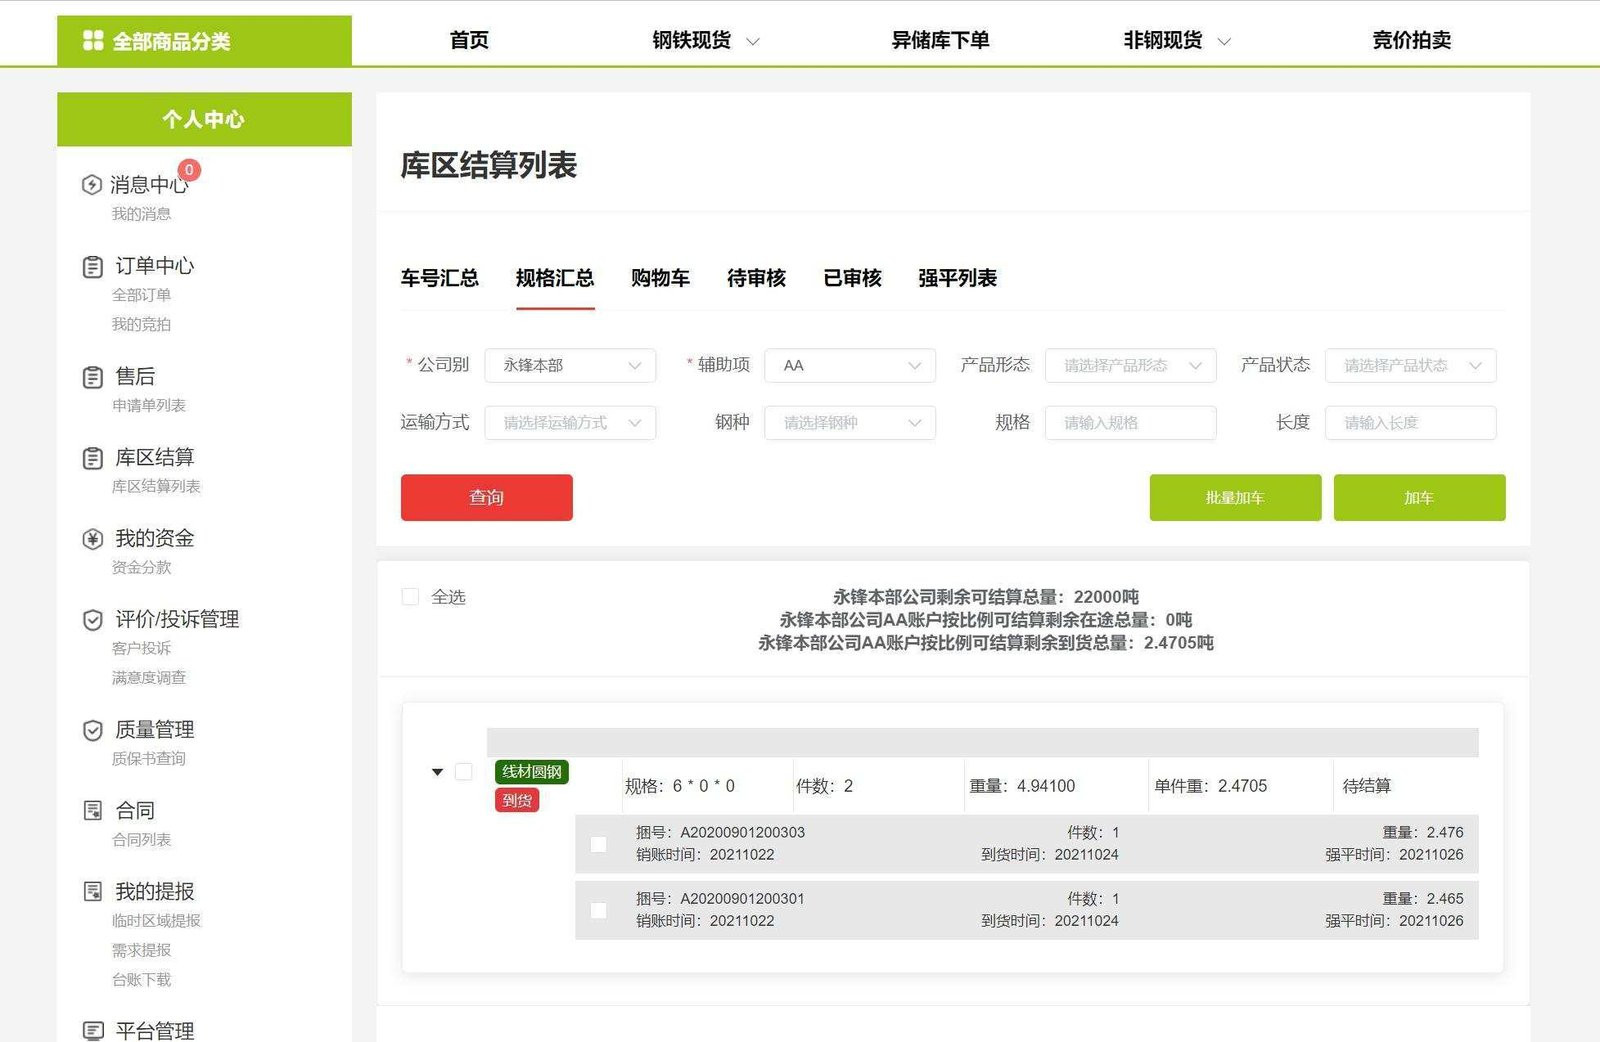
Task: Open the 产品状态 dropdown
Action: pyautogui.click(x=1410, y=365)
